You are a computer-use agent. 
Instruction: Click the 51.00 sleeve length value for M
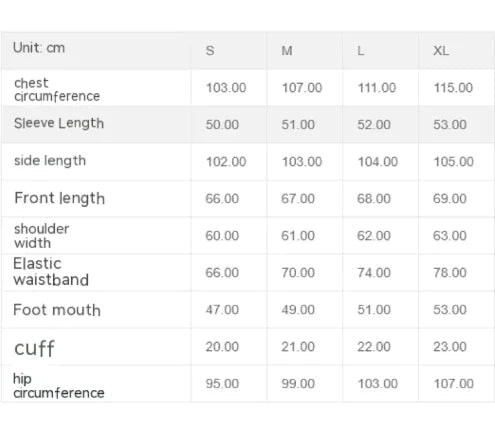(x=298, y=125)
